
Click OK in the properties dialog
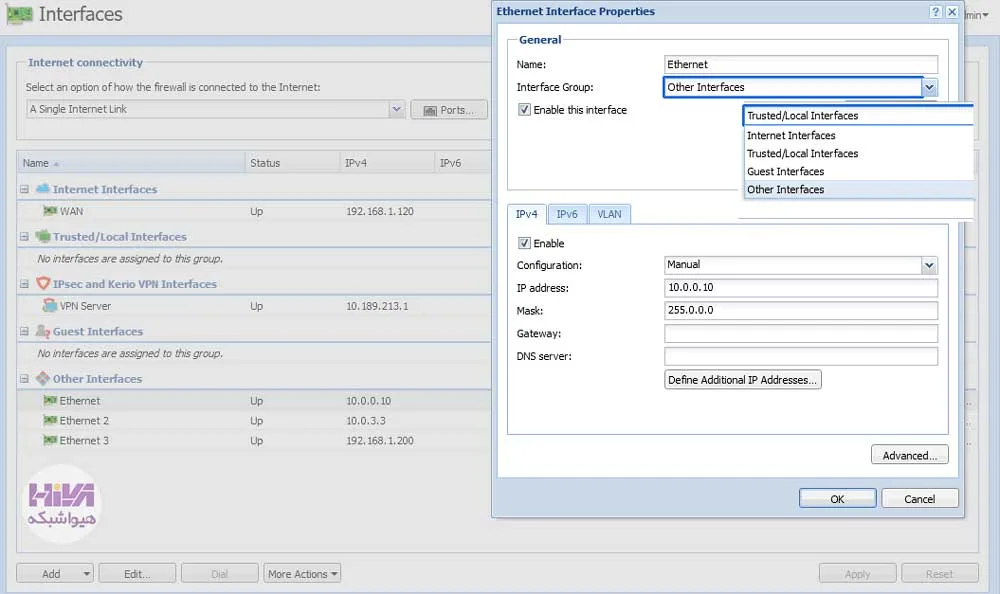(x=837, y=499)
